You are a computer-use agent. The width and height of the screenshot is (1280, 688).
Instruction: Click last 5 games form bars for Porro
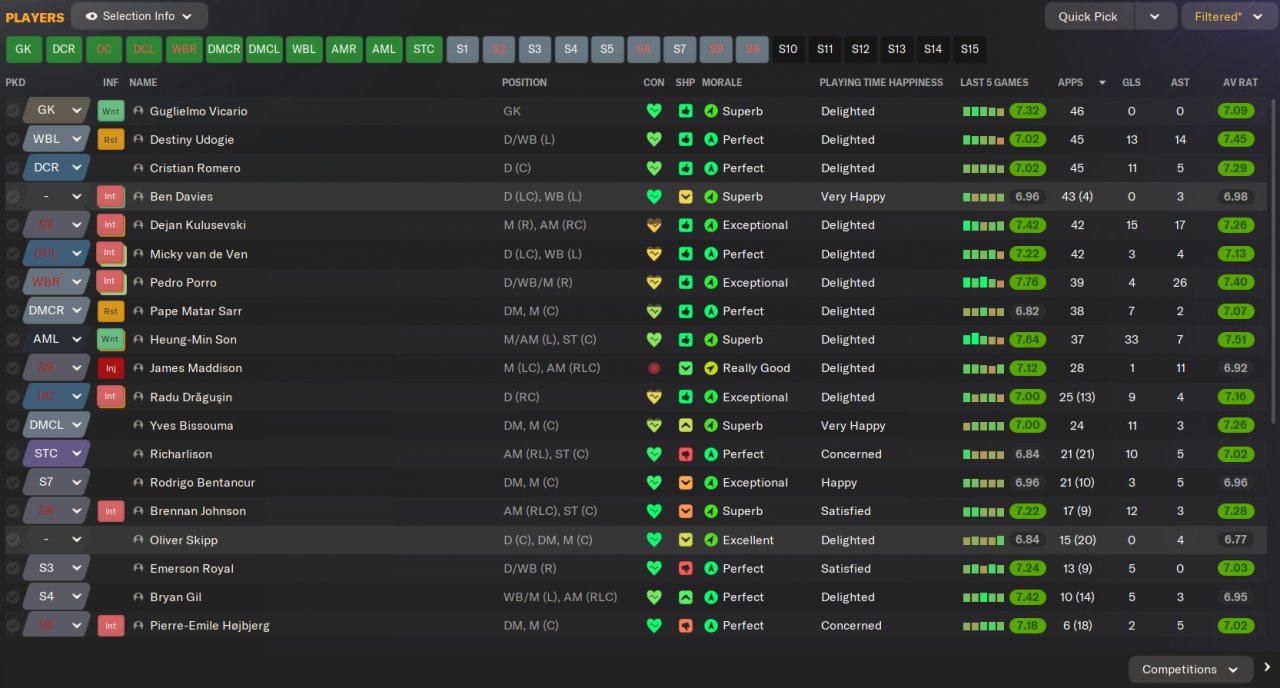983,283
